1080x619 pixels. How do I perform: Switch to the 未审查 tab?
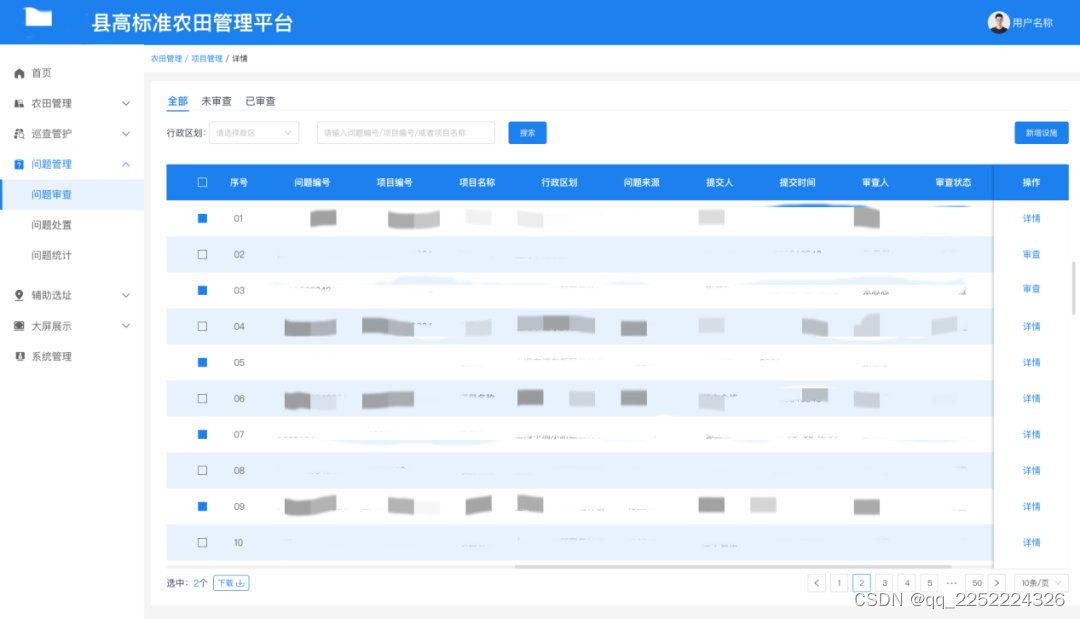click(x=216, y=101)
